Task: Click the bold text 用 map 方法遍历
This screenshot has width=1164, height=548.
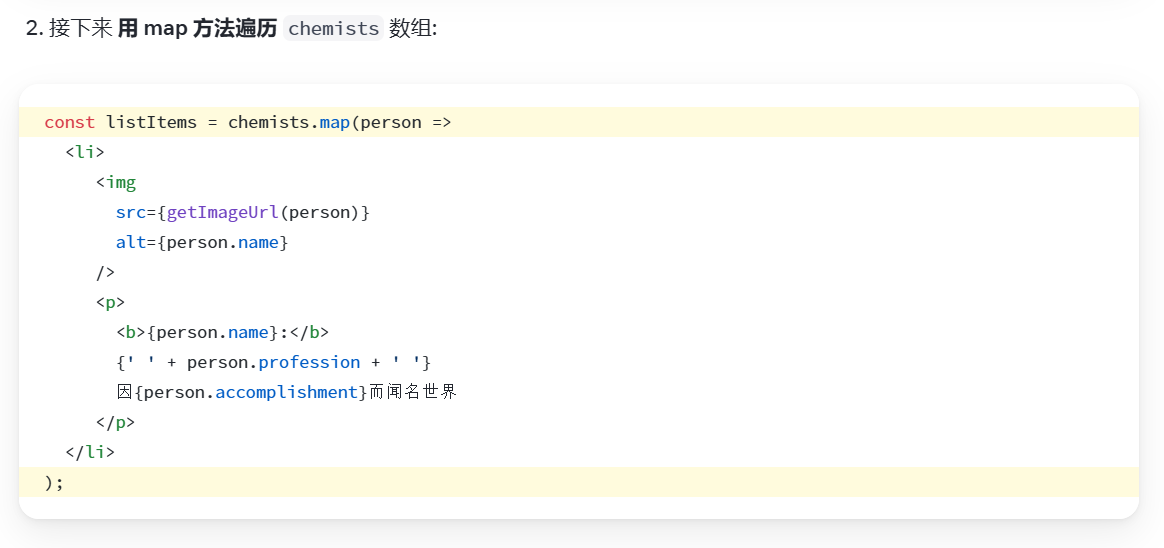Action: coord(197,29)
